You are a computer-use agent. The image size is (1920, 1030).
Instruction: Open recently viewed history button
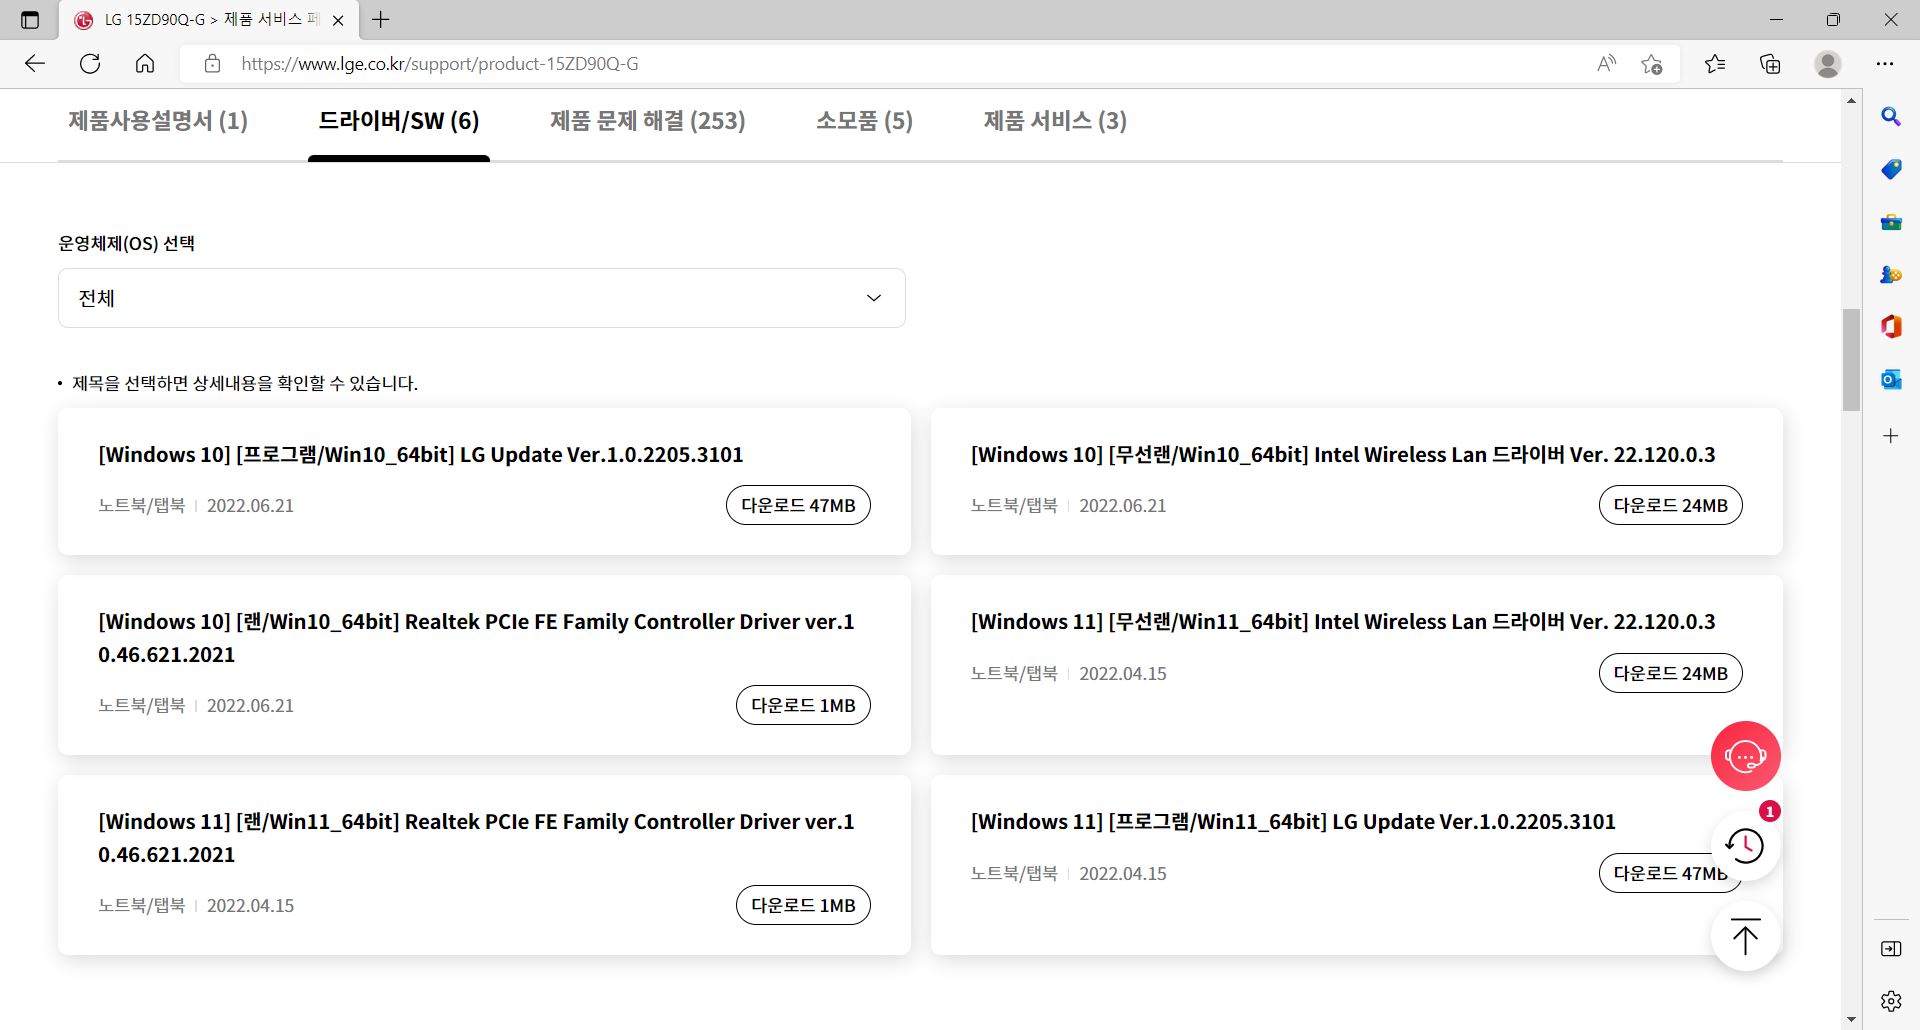(1746, 845)
